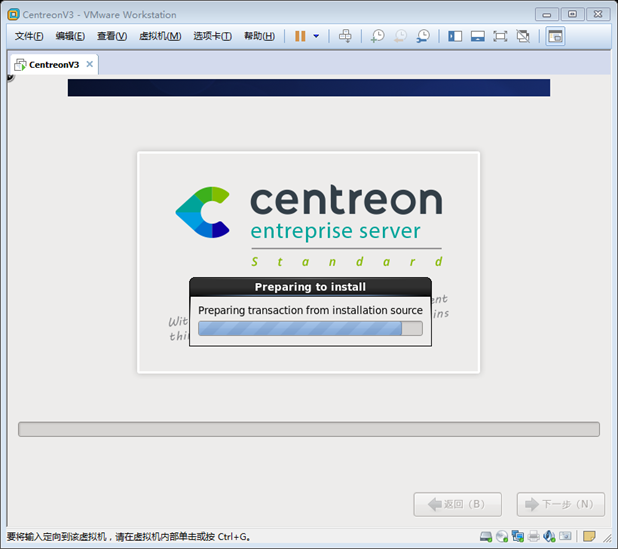The image size is (618, 549).
Task: Click the 返回 (B) back button
Action: (457, 504)
